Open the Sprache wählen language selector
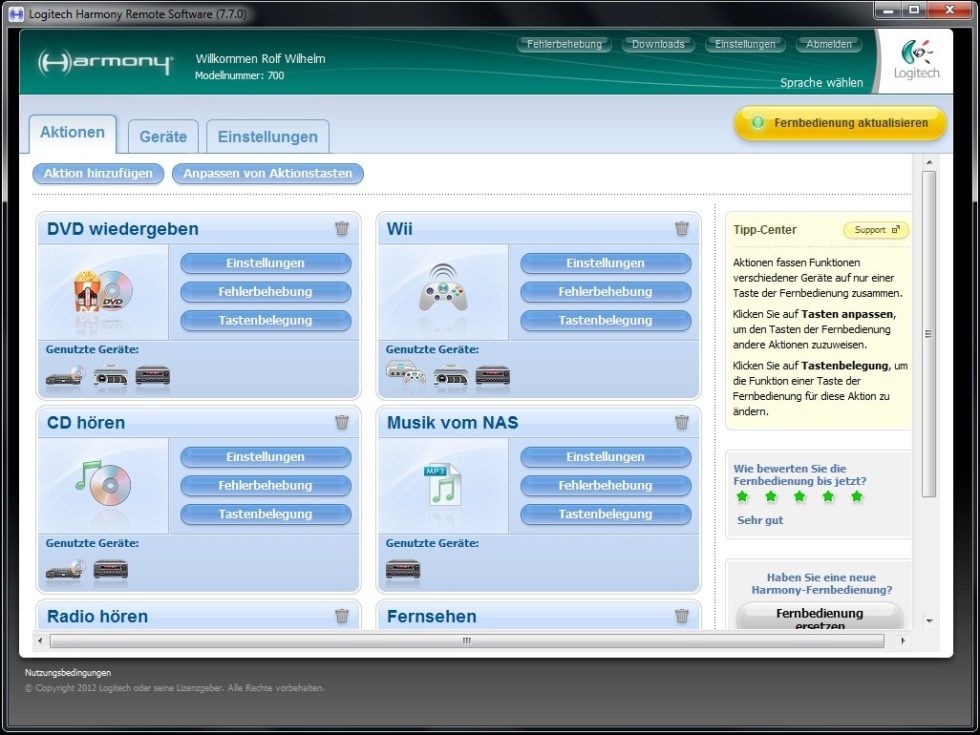980x735 pixels. click(821, 83)
